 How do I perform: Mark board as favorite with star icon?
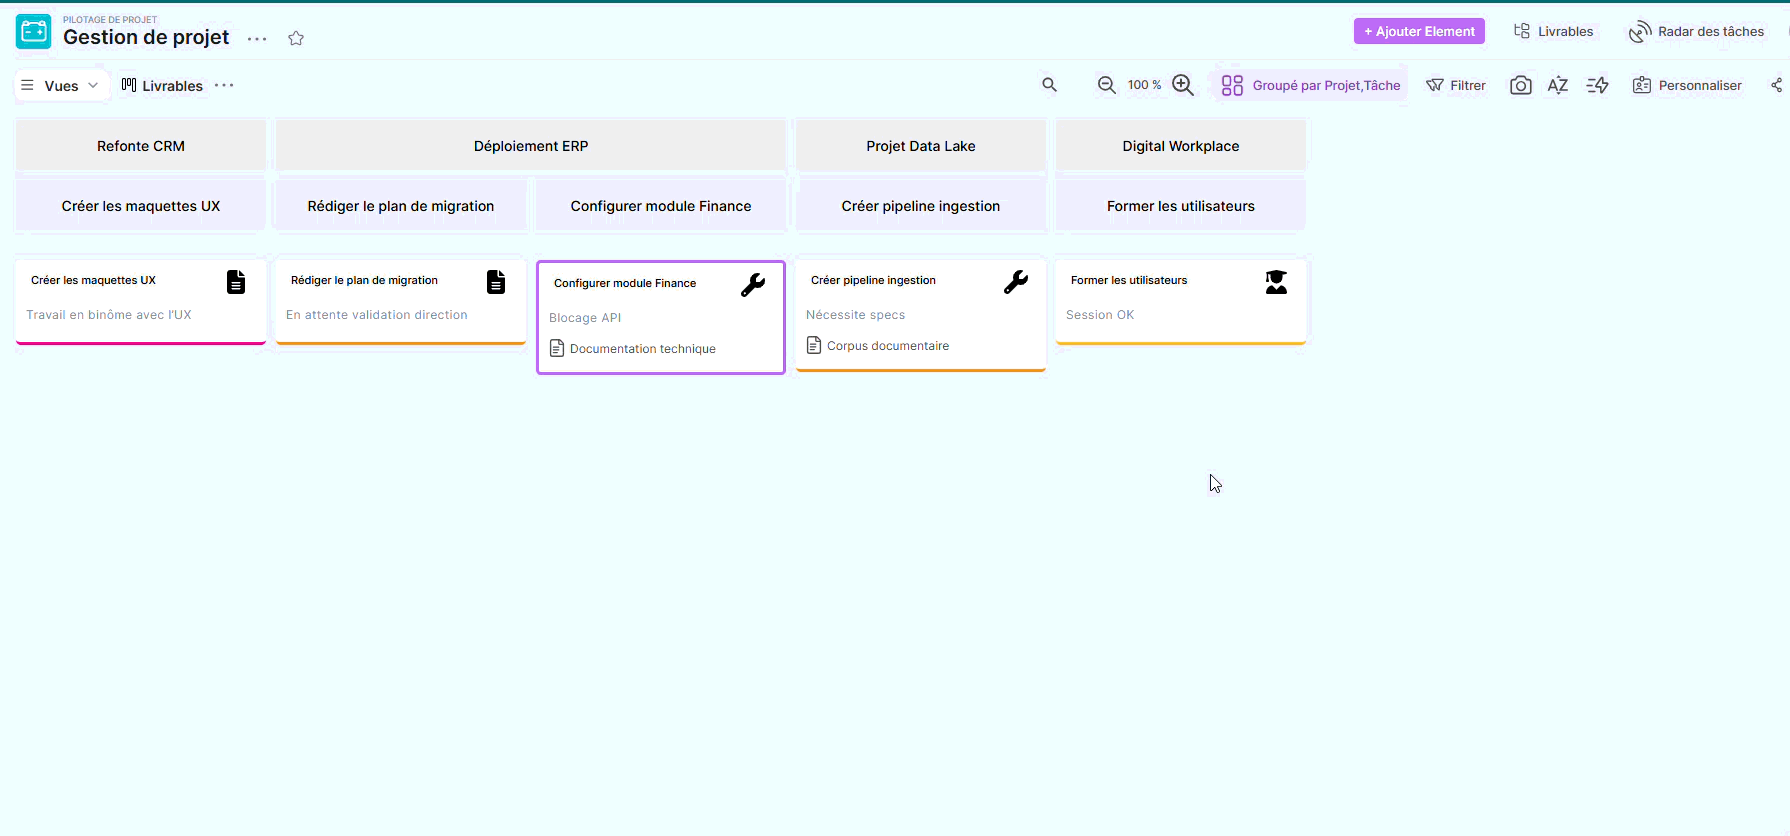coord(296,38)
